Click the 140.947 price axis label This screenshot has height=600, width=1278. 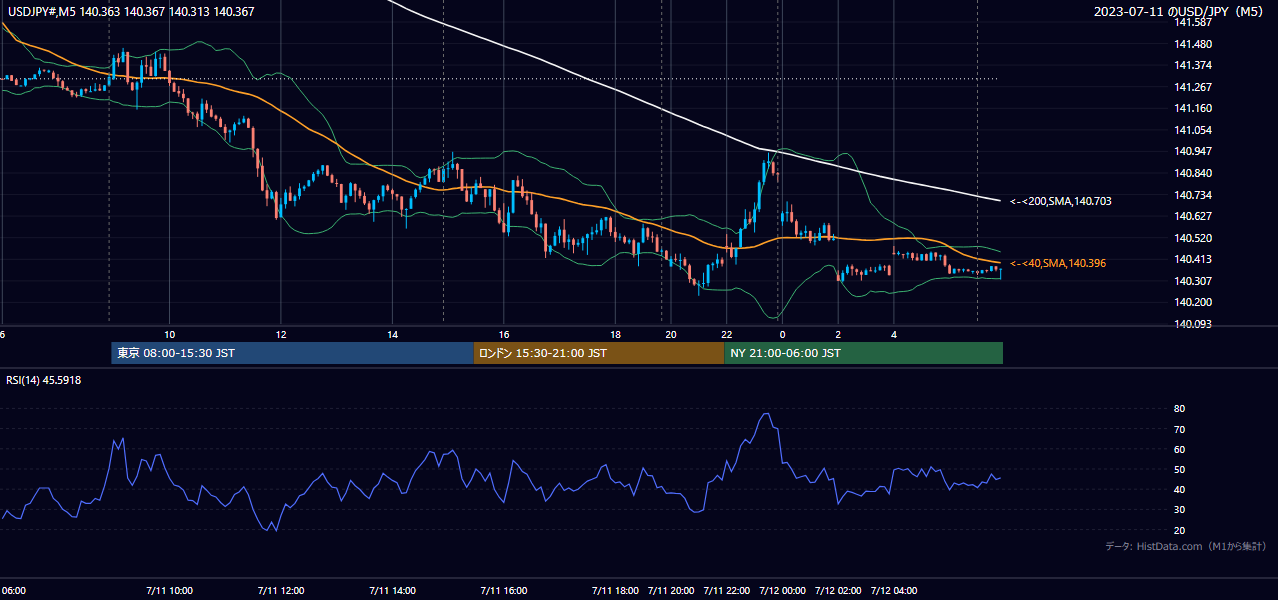1195,152
